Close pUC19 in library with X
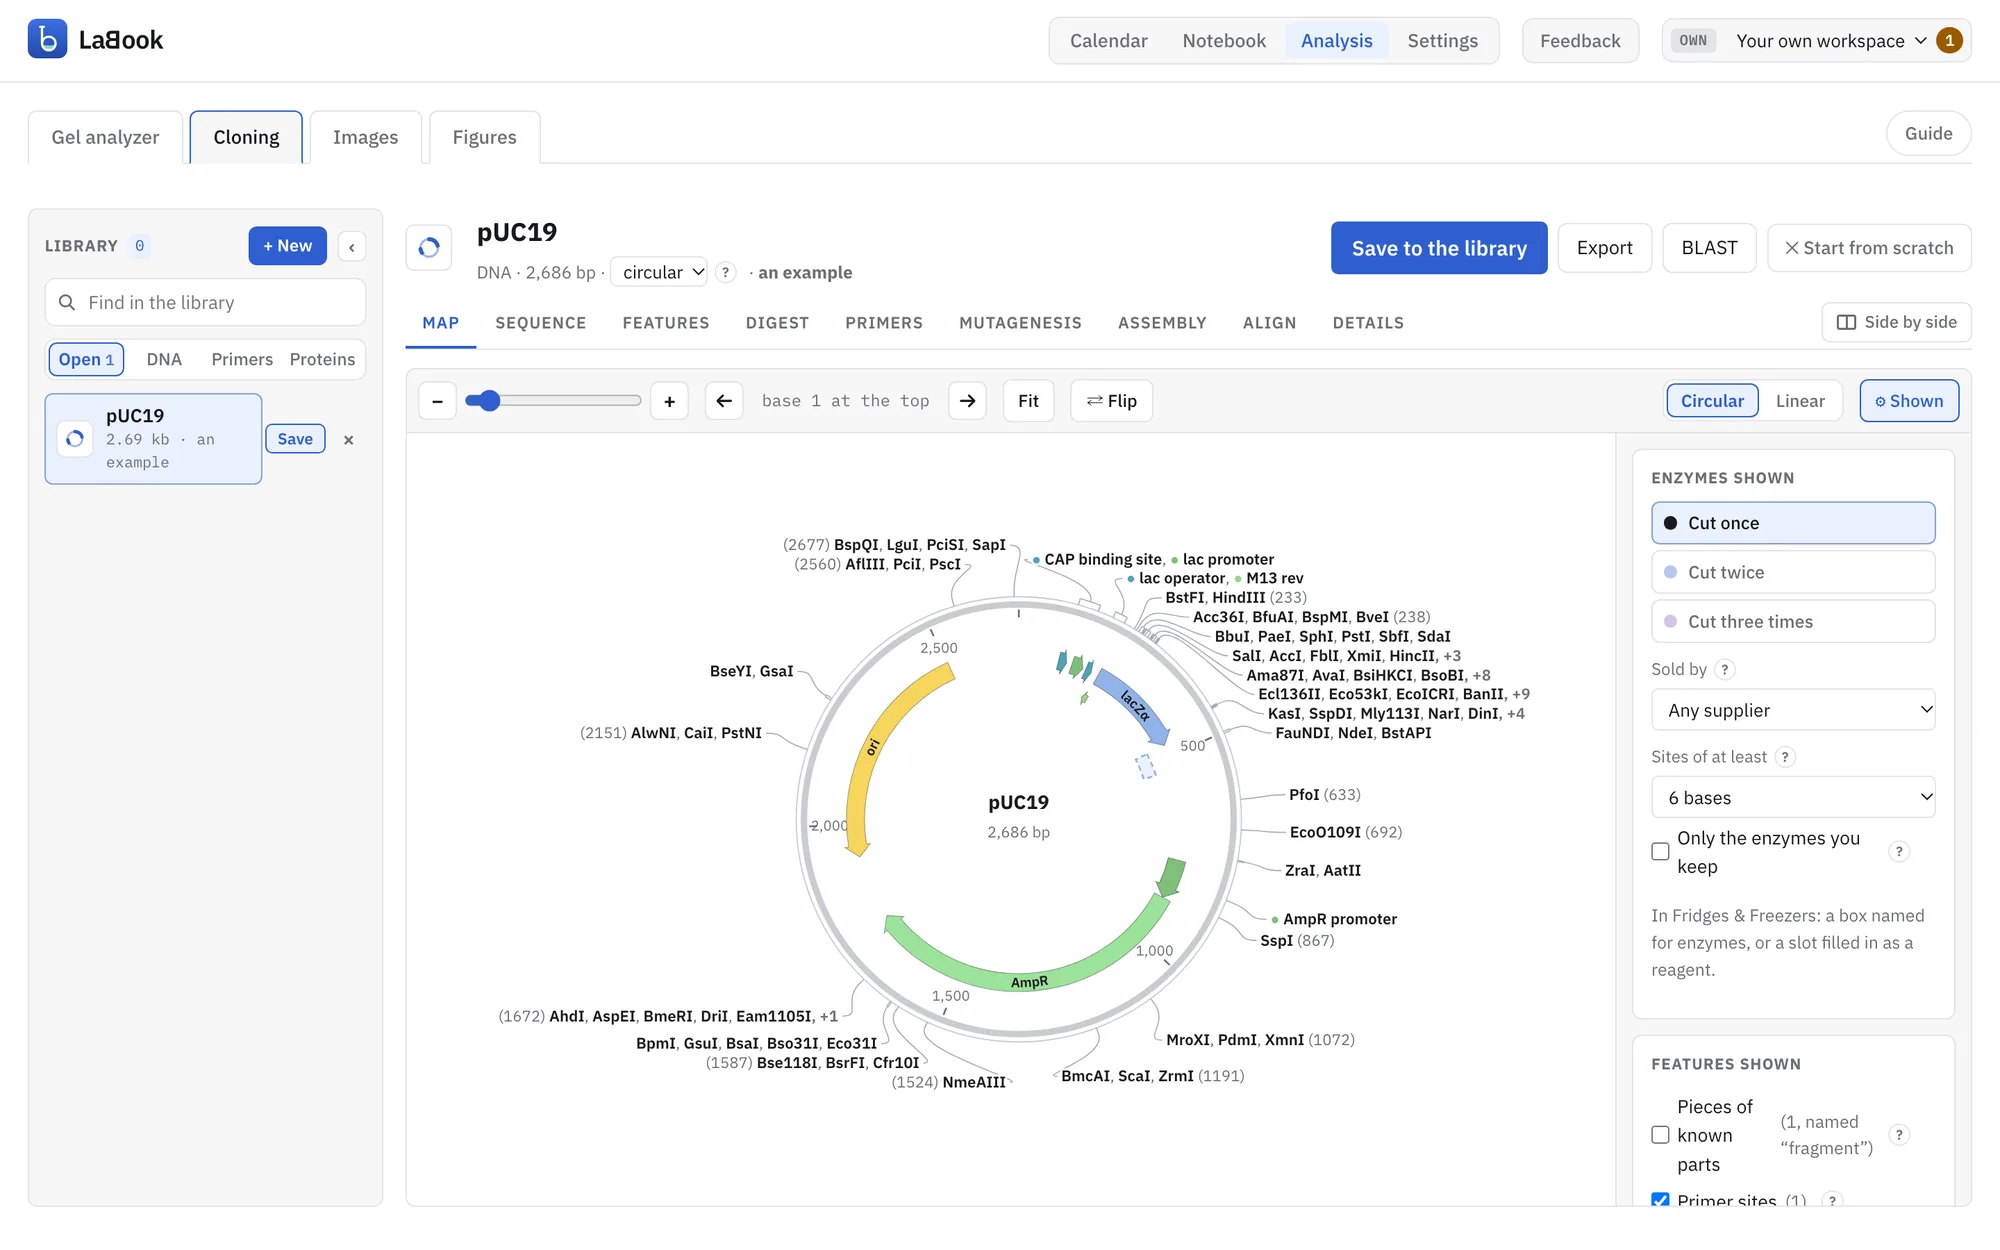This screenshot has width=2000, height=1250. pos(349,440)
